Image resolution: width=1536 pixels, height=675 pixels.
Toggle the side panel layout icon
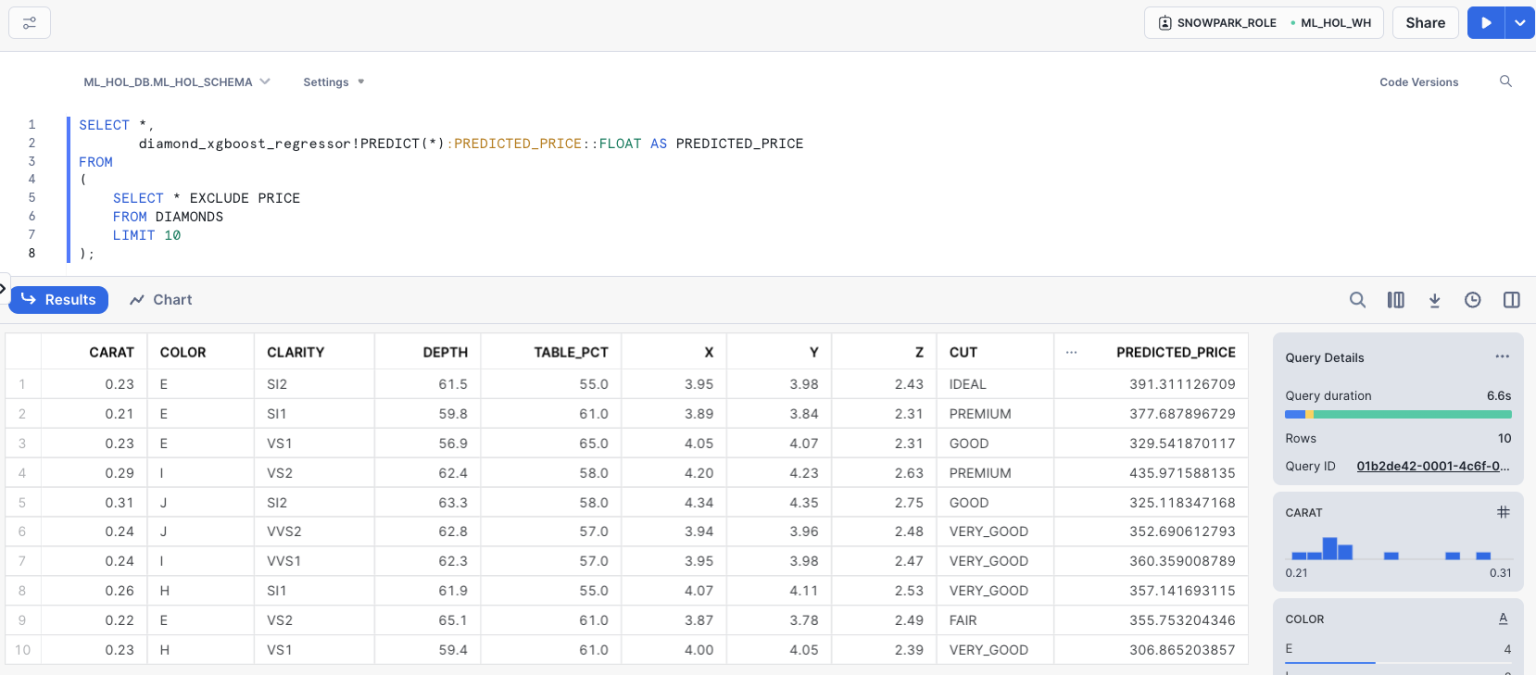pyautogui.click(x=1510, y=299)
